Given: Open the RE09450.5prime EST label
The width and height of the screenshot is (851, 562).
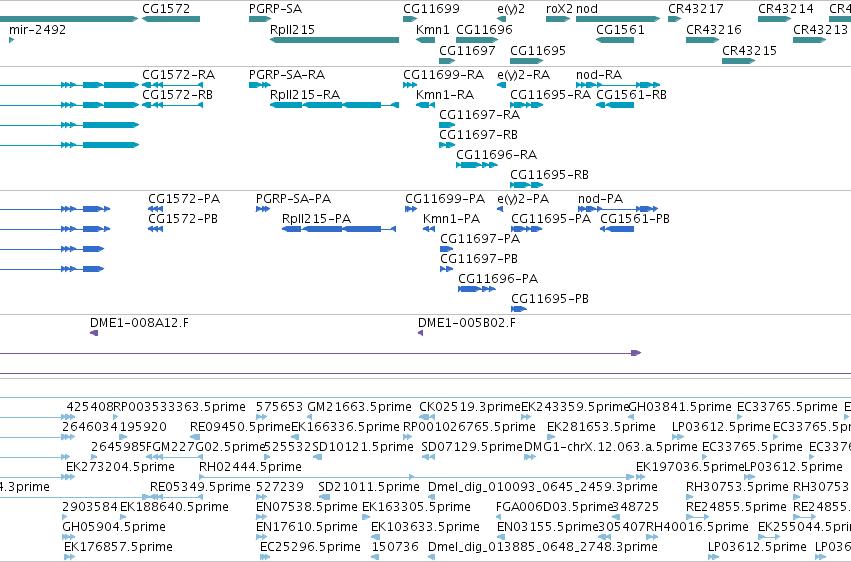Looking at the screenshot, I should pyautogui.click(x=240, y=426).
